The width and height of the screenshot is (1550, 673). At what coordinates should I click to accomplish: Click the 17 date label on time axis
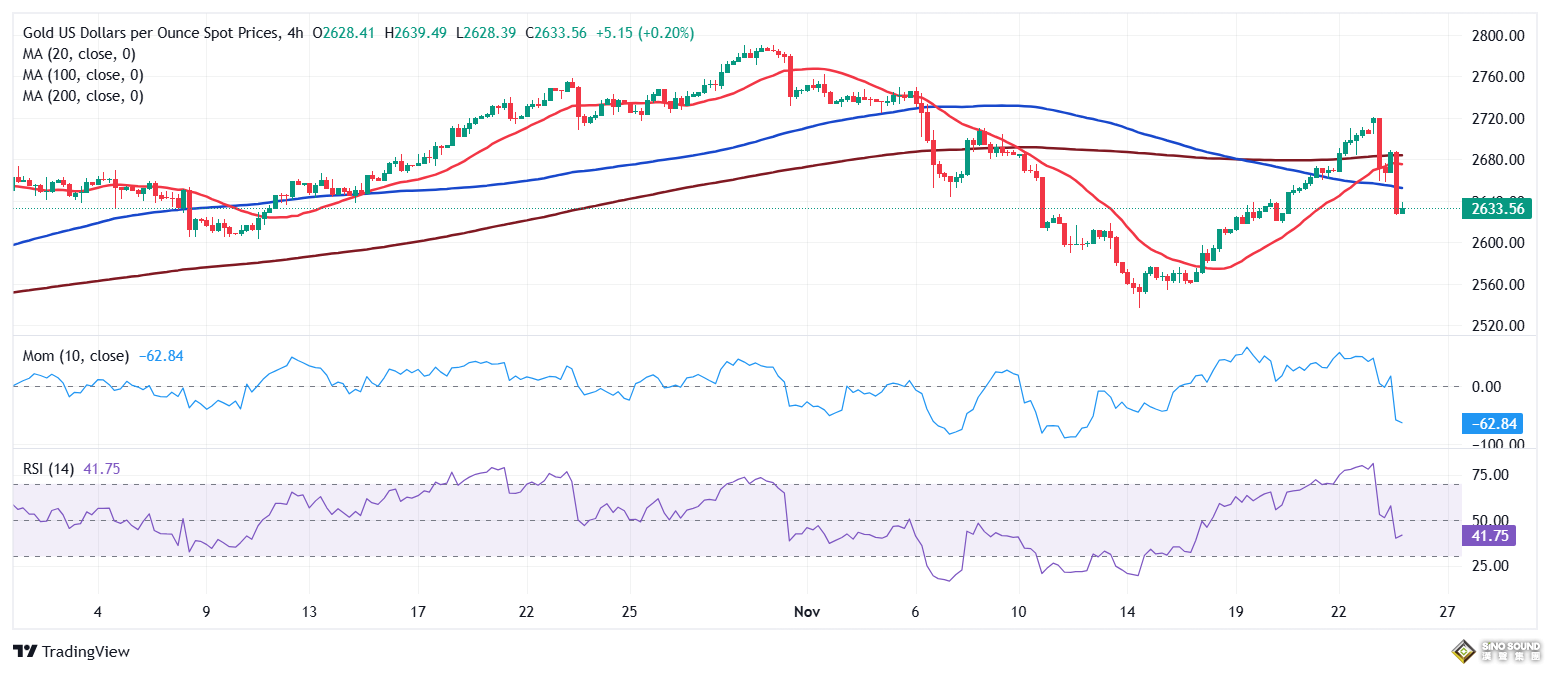(418, 611)
